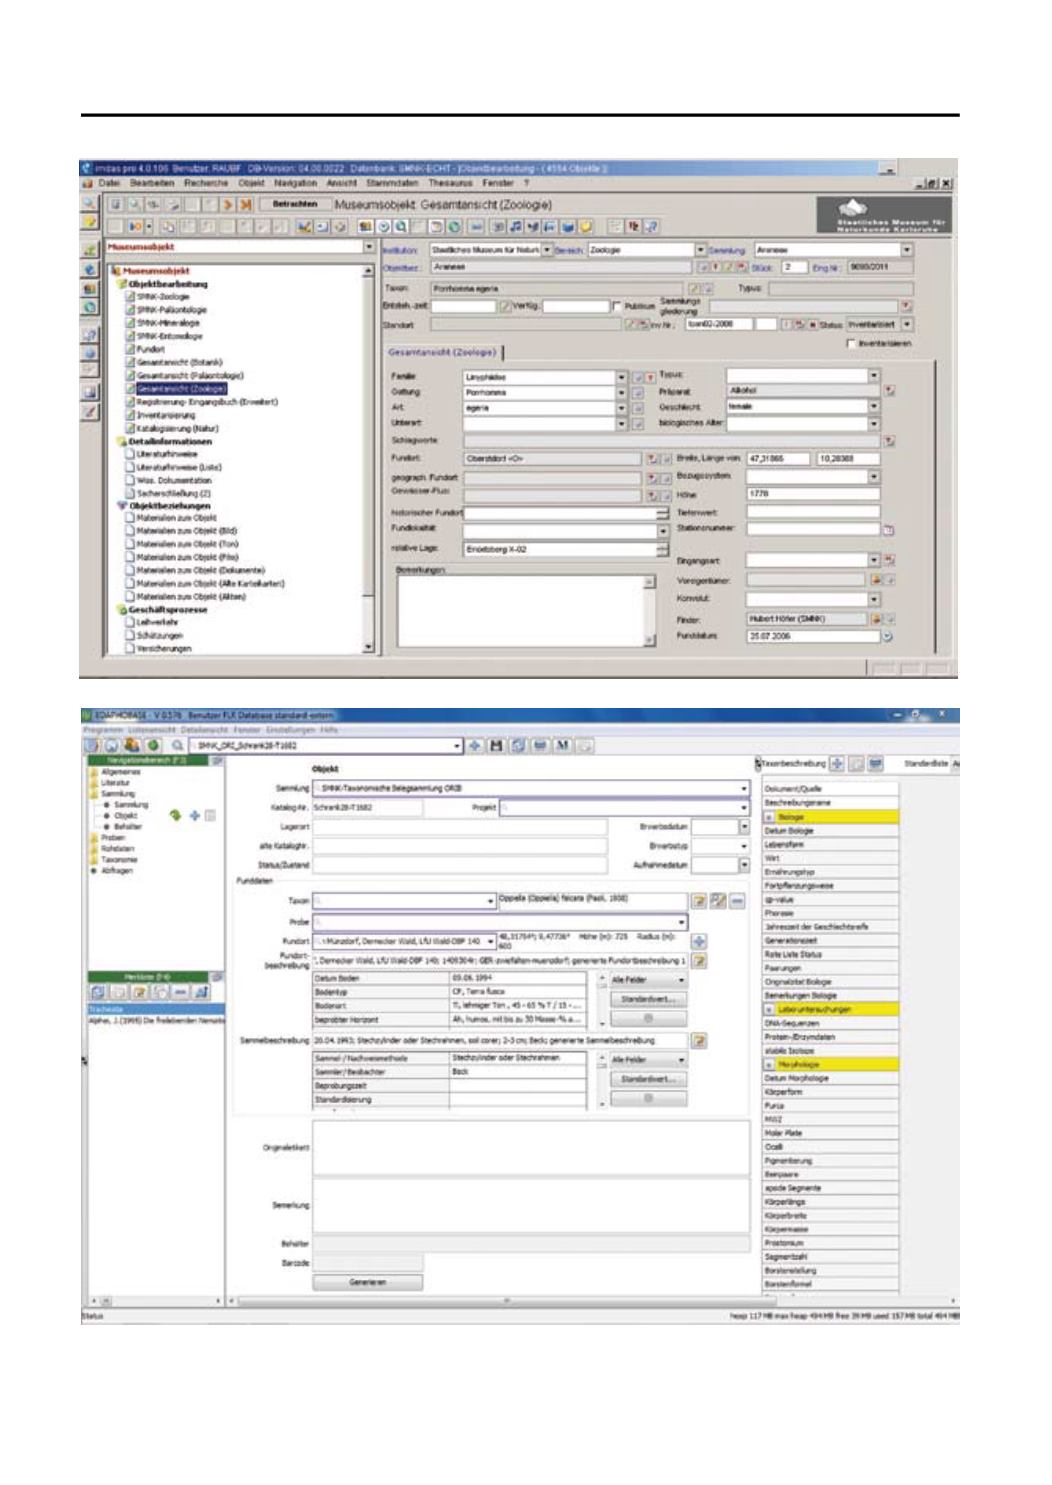Open the Status dropdown in imdas
The width and height of the screenshot is (1052, 1485).
907,324
